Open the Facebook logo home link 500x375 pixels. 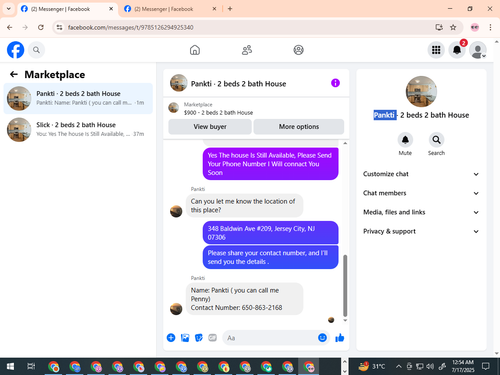pyautogui.click(x=15, y=50)
